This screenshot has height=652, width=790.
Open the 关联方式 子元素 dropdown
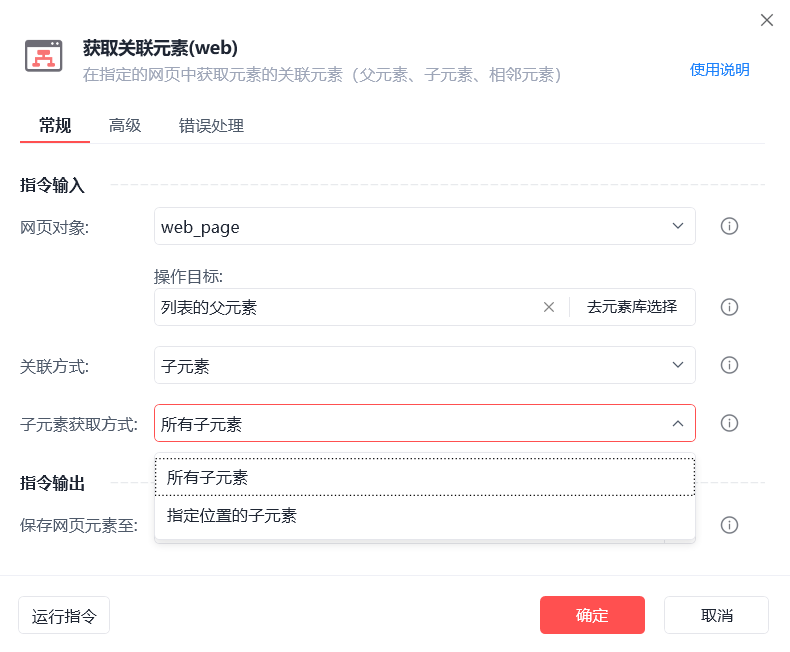coord(425,365)
